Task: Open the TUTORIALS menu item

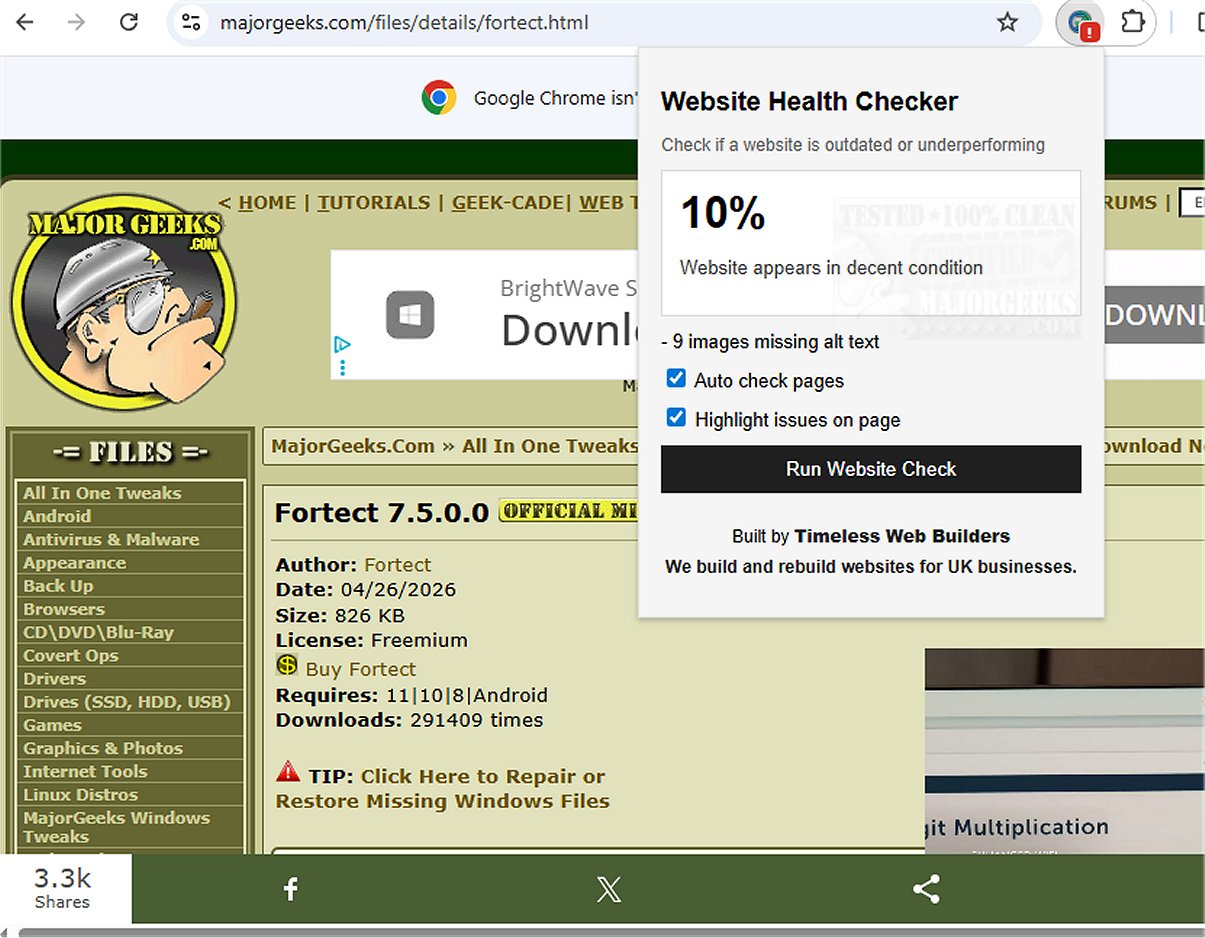Action: click(373, 203)
